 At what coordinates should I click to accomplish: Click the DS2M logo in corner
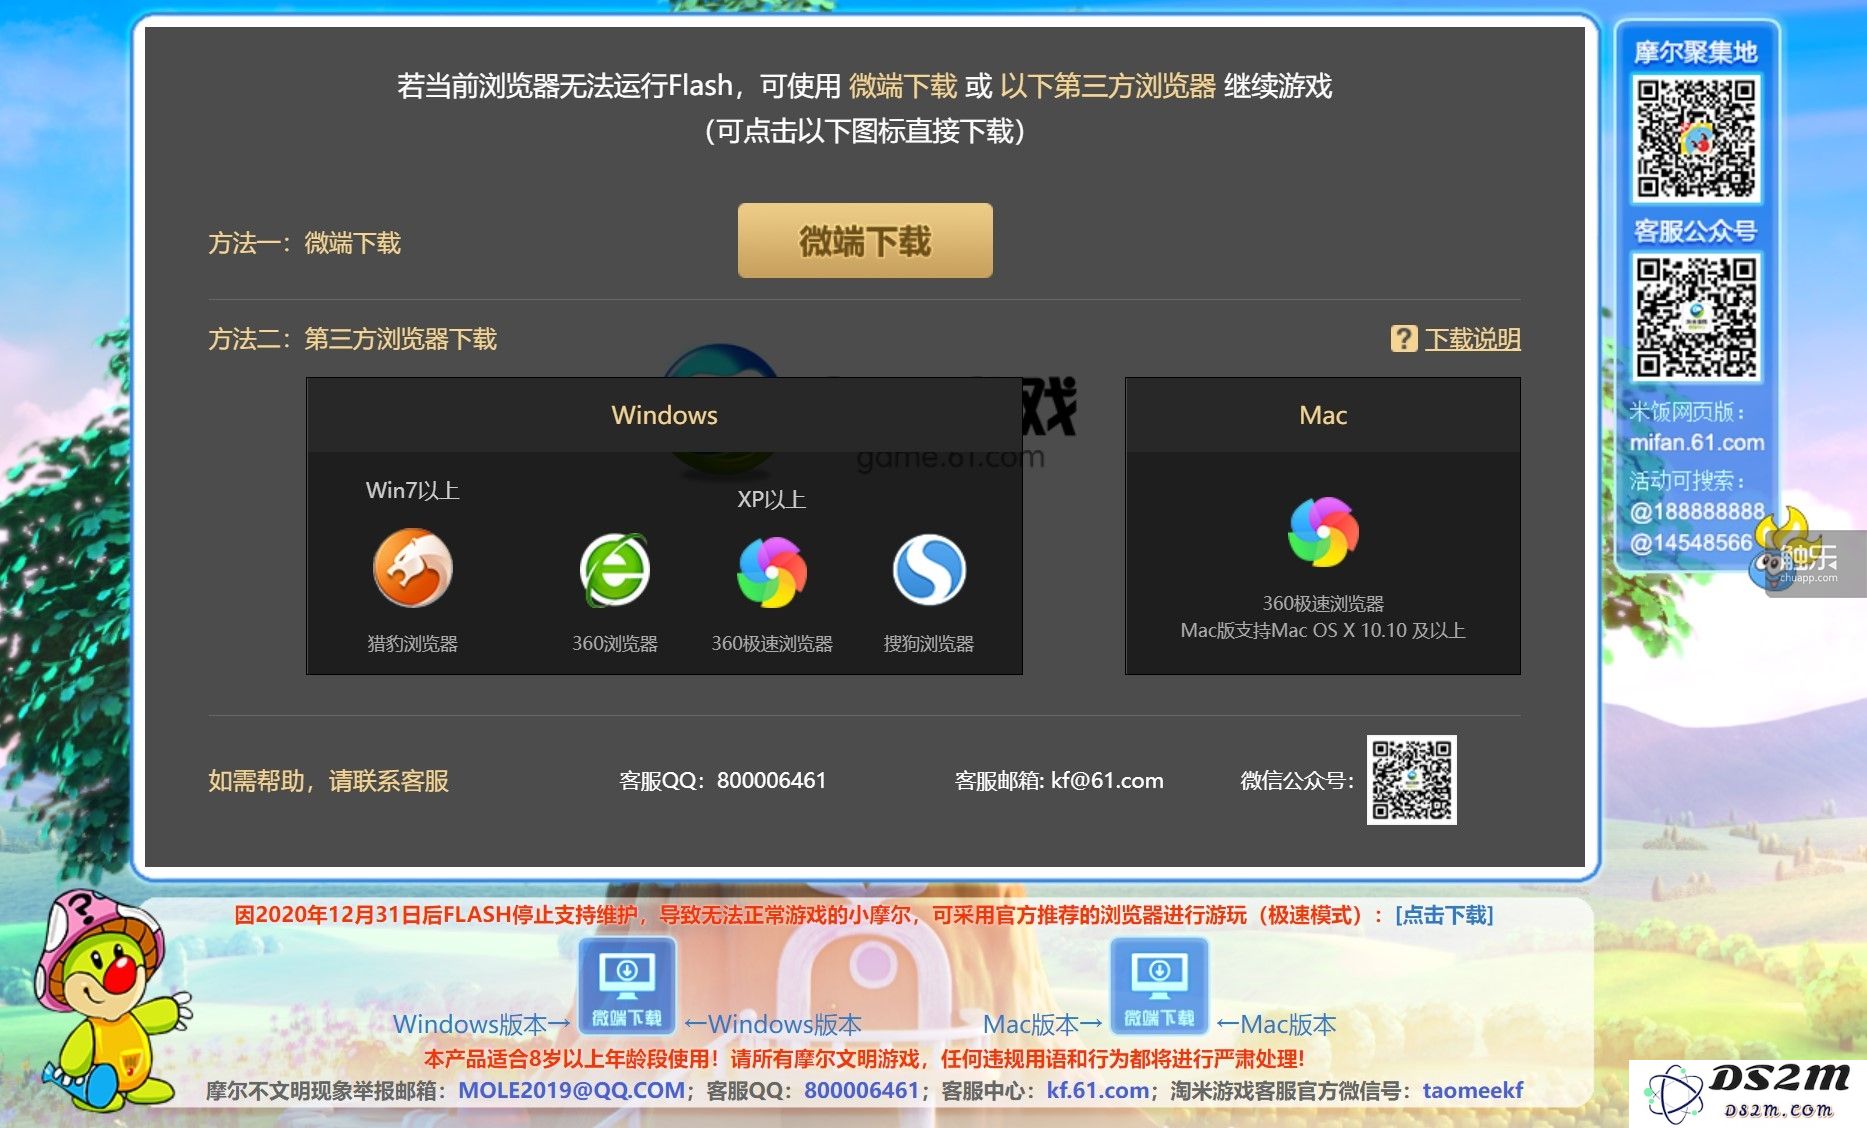pos(1748,1092)
